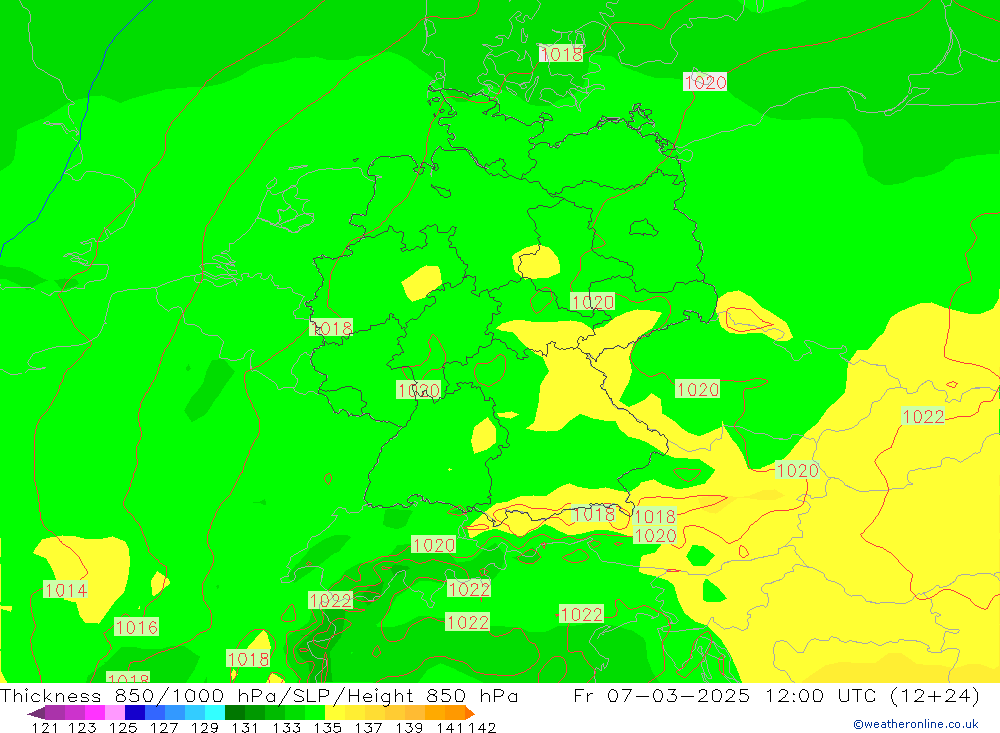Pick the light pink legend swatch above 125

[115, 713]
